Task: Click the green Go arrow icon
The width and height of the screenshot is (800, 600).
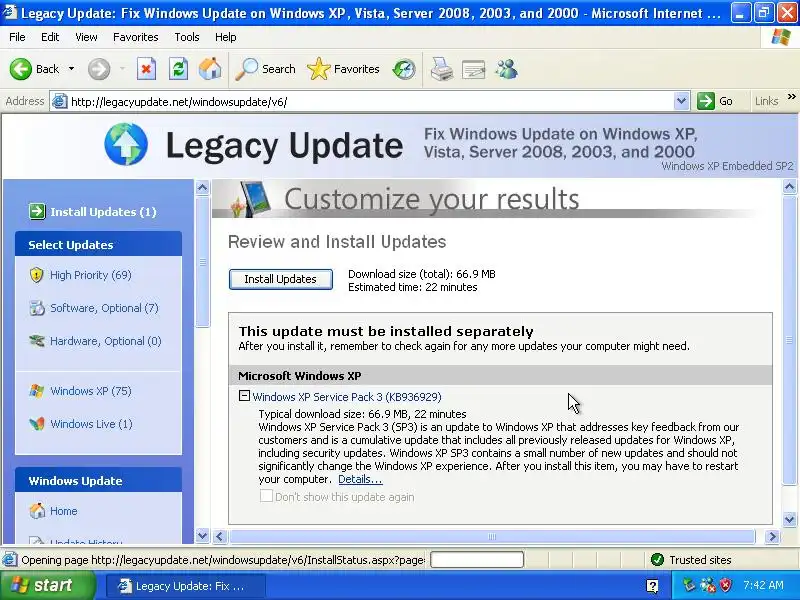Action: [x=706, y=101]
